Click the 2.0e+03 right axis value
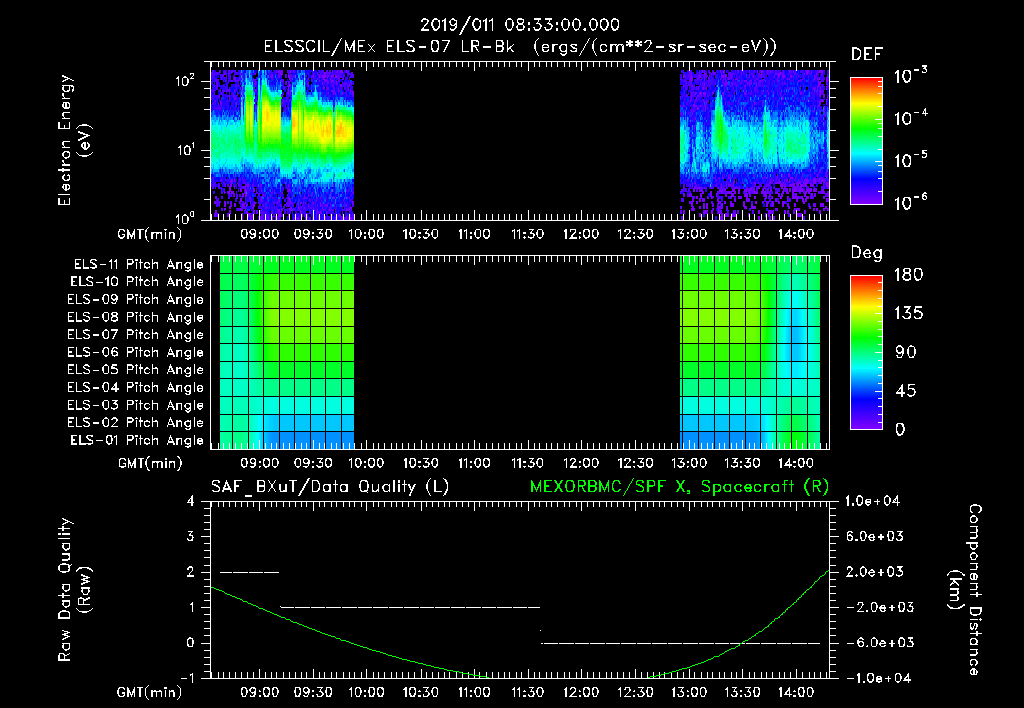 875,572
